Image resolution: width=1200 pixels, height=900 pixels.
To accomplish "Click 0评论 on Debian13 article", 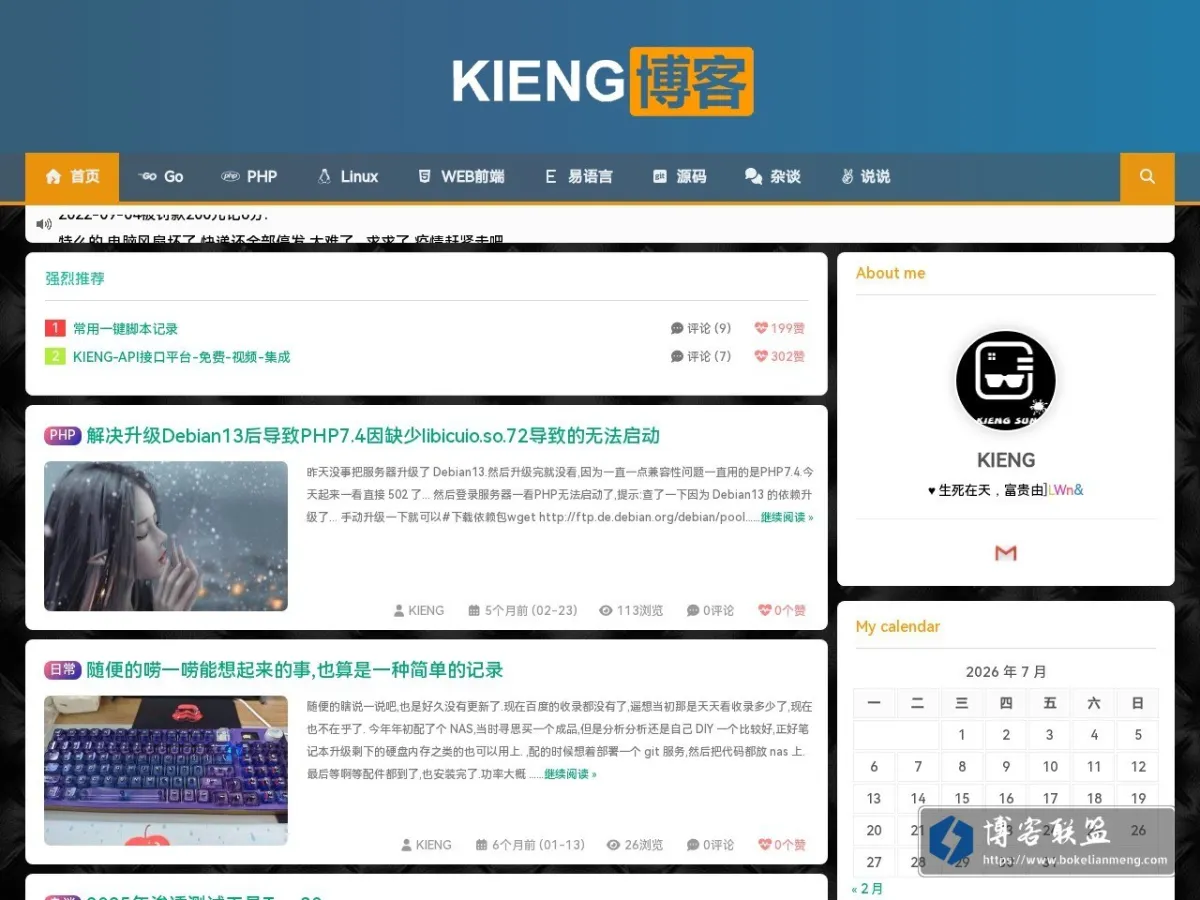I will [x=710, y=611].
